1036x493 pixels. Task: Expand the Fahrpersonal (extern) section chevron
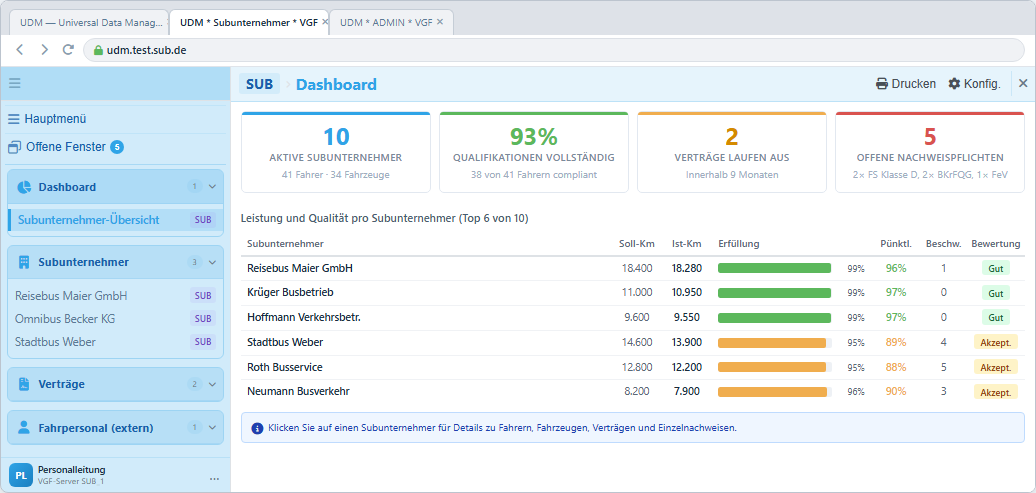pos(212,428)
